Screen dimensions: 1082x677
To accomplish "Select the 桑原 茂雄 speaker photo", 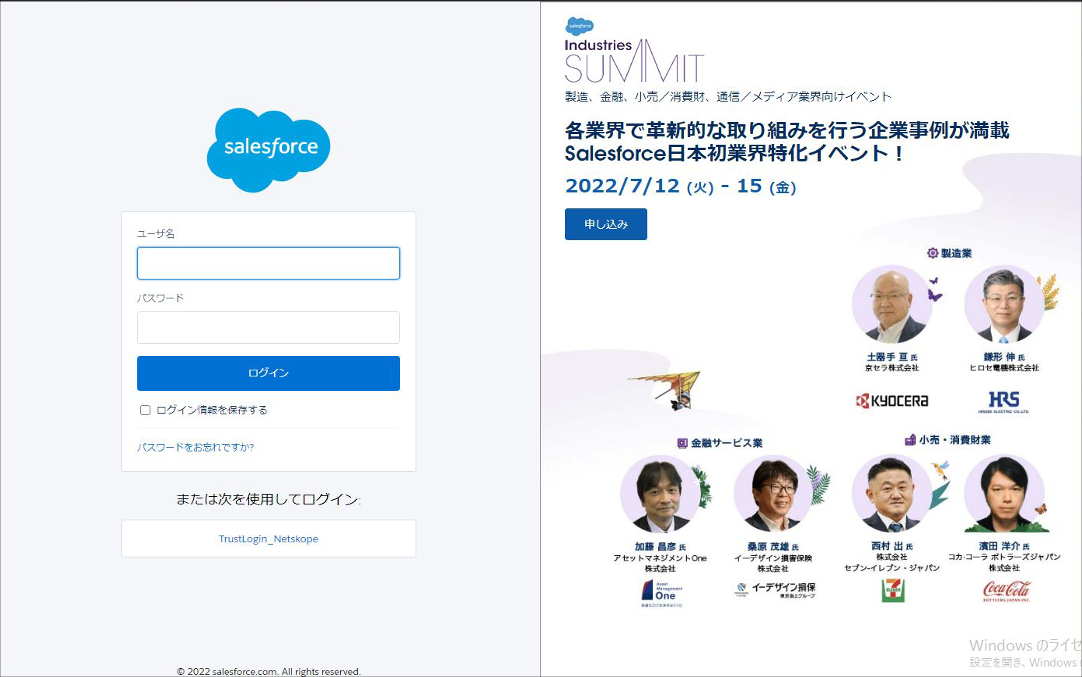I will [774, 493].
